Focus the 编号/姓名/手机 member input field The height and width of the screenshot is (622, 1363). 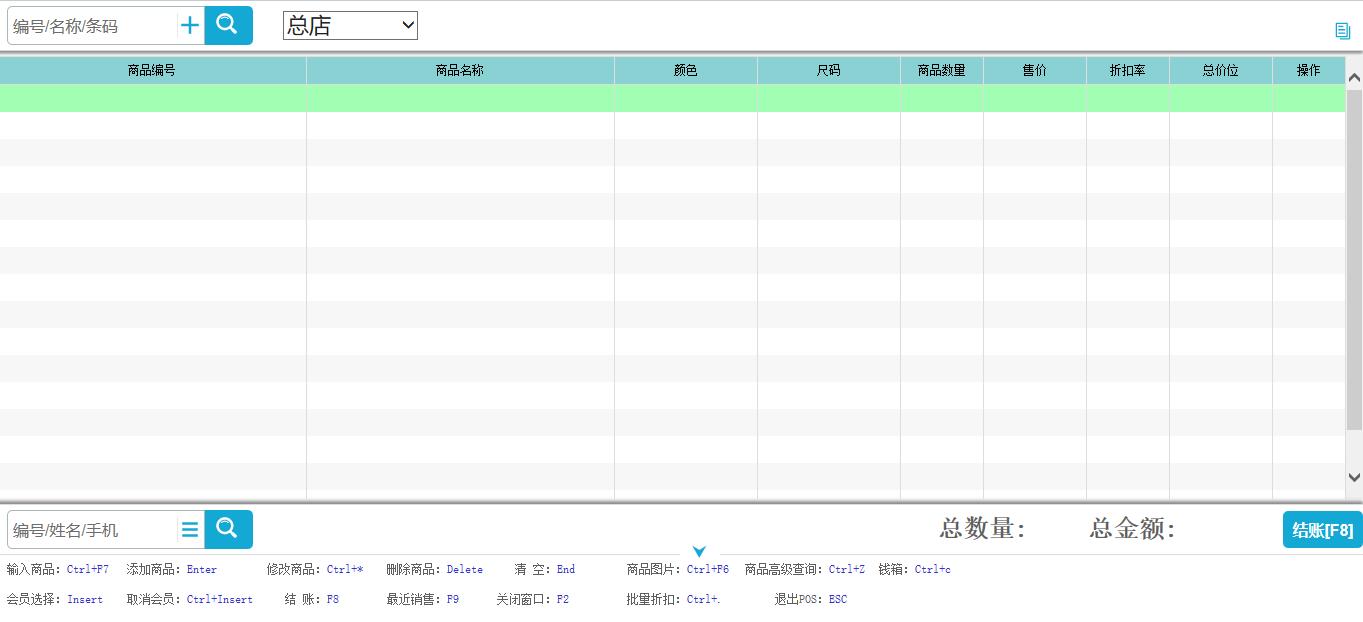92,530
